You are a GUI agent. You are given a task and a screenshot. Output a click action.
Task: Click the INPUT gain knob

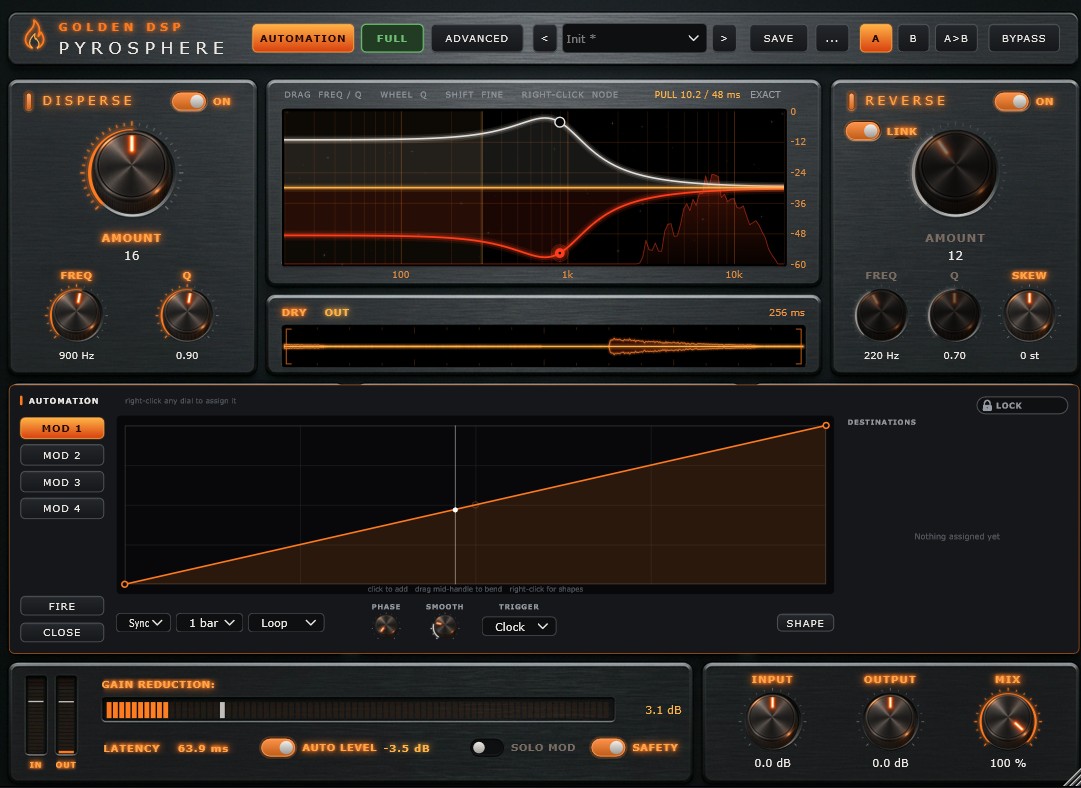pyautogui.click(x=772, y=720)
